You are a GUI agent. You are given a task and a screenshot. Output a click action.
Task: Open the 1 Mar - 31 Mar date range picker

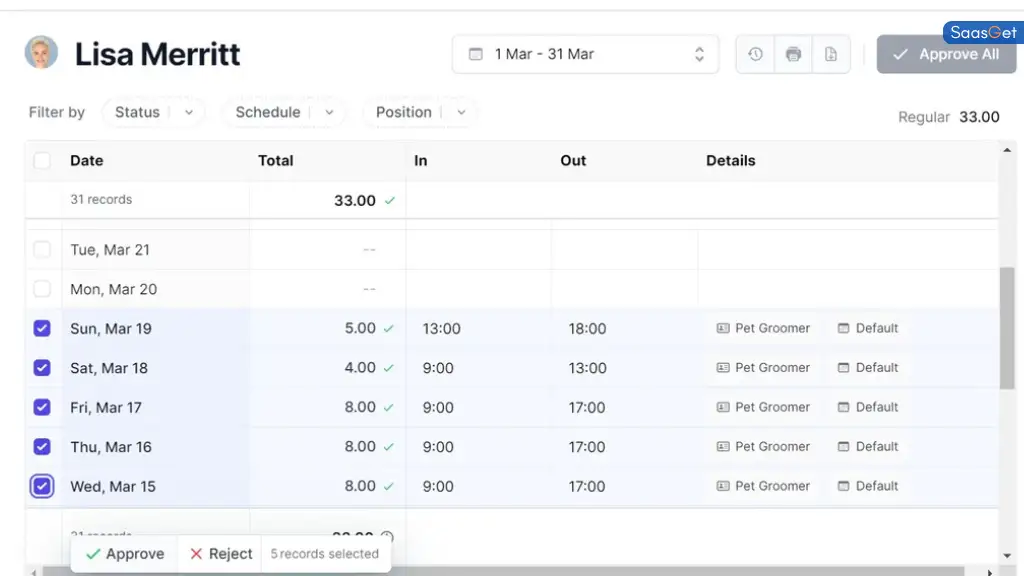tap(585, 54)
